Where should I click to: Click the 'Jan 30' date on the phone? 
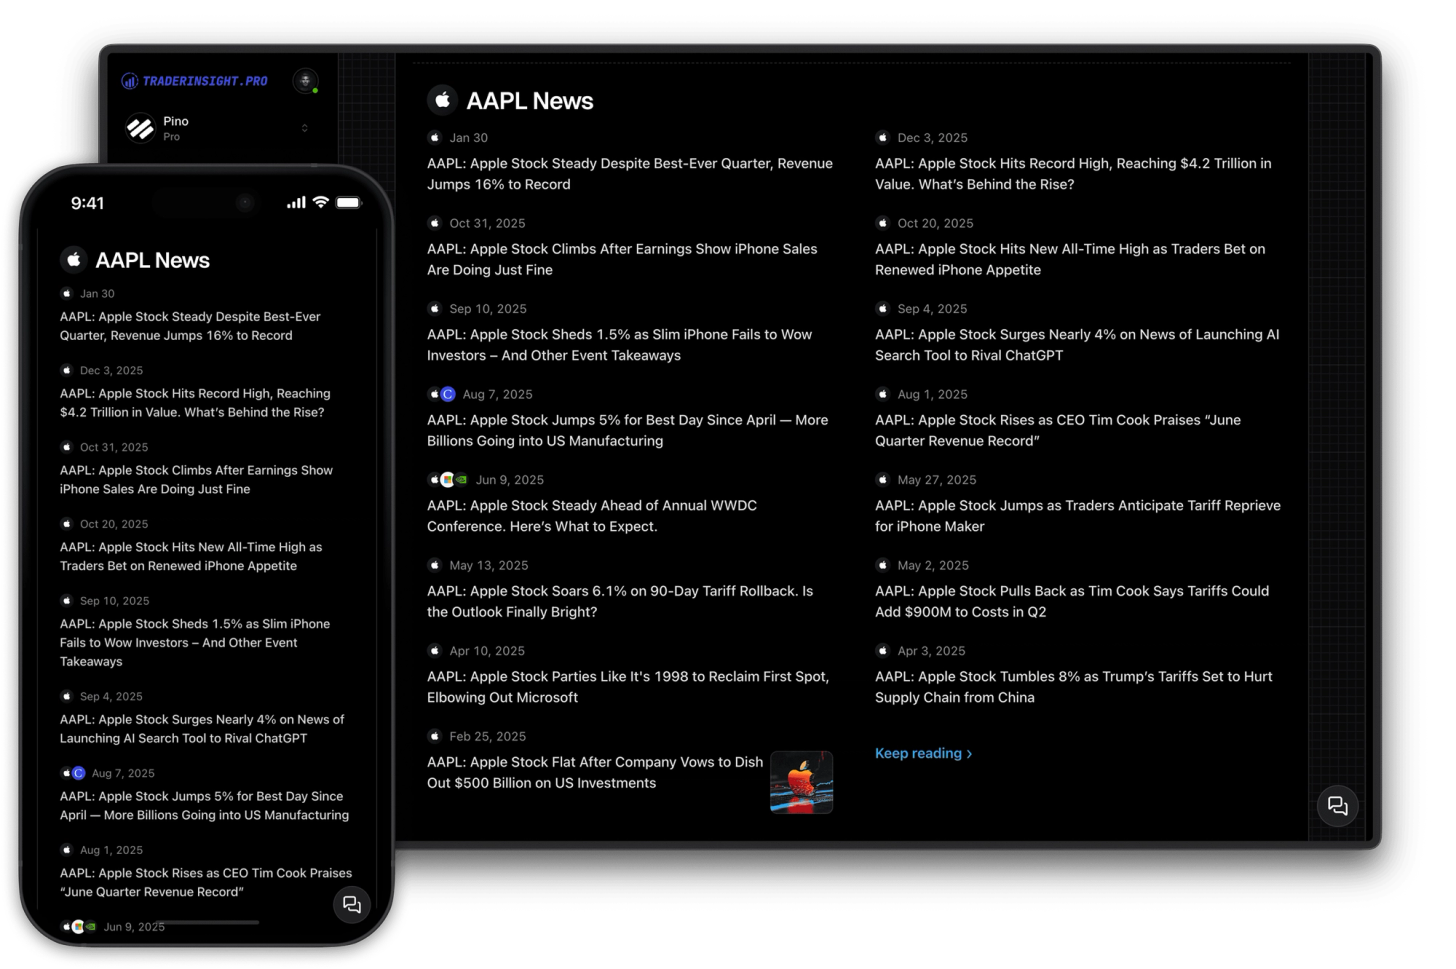coord(97,294)
